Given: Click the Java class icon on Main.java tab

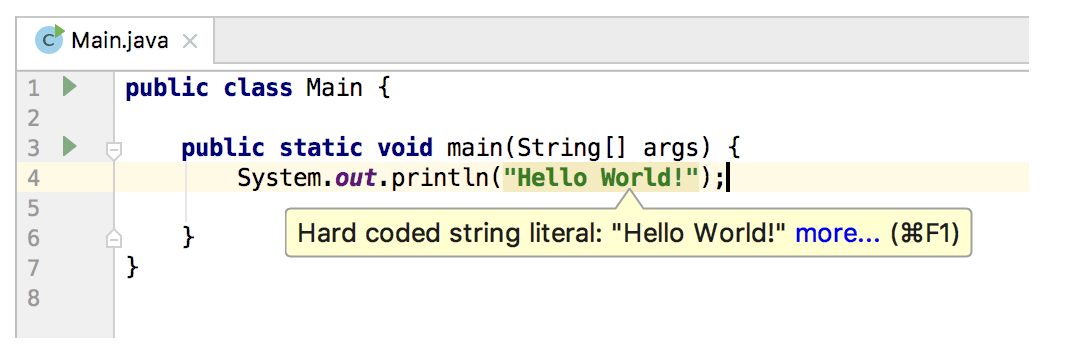Looking at the screenshot, I should coord(49,40).
